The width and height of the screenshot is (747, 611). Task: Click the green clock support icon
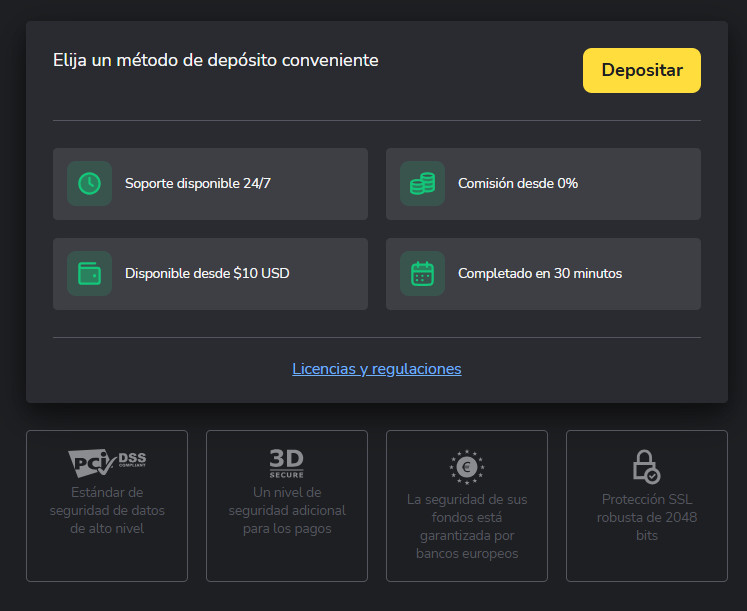click(x=89, y=183)
